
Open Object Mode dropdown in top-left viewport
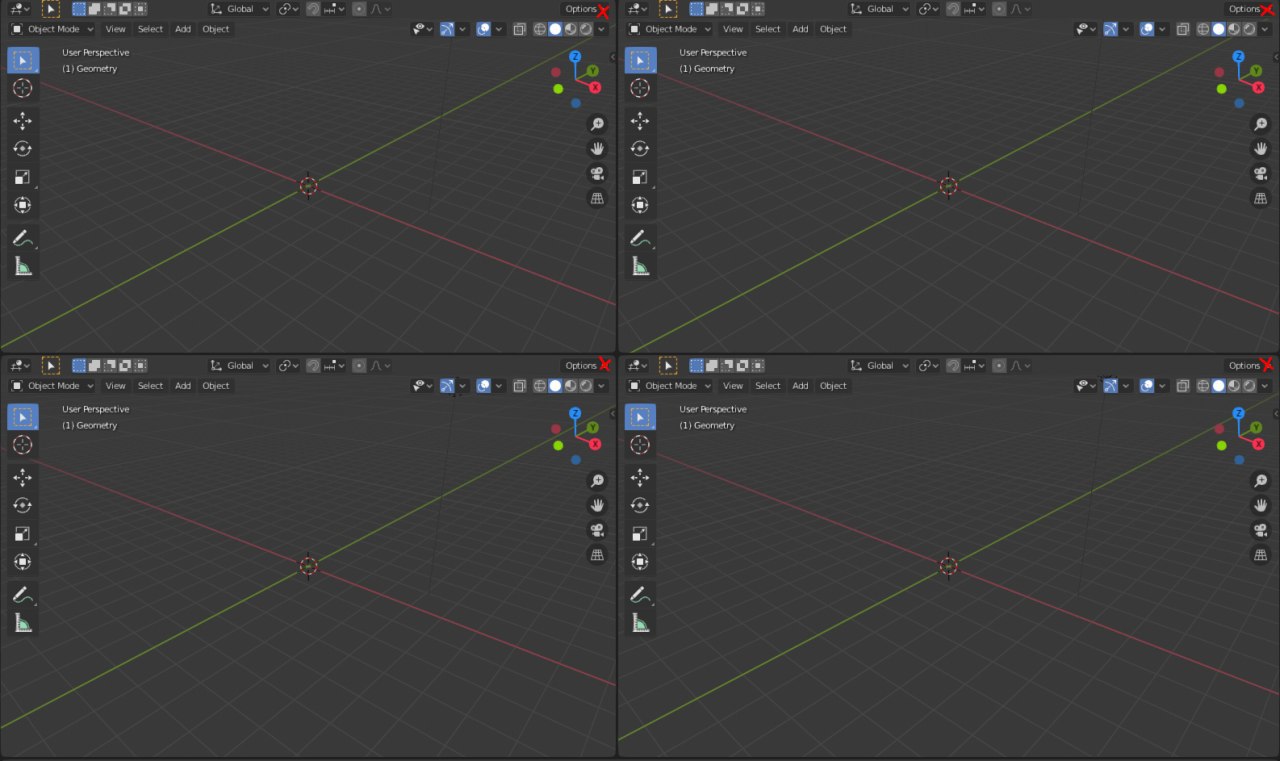(52, 29)
